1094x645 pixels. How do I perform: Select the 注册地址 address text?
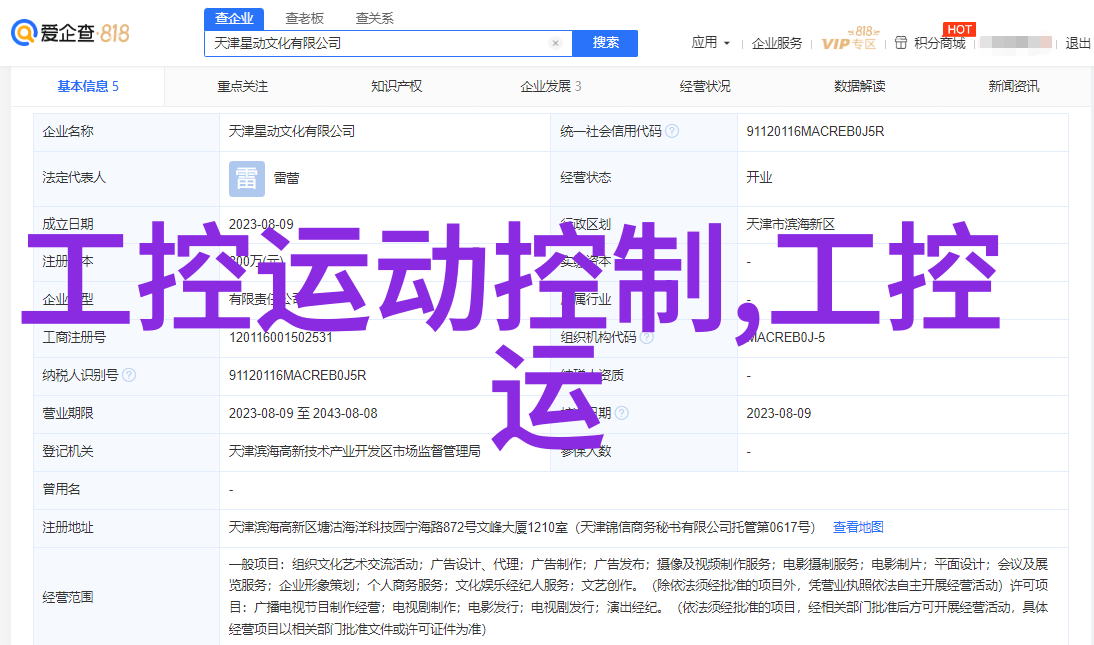522,528
